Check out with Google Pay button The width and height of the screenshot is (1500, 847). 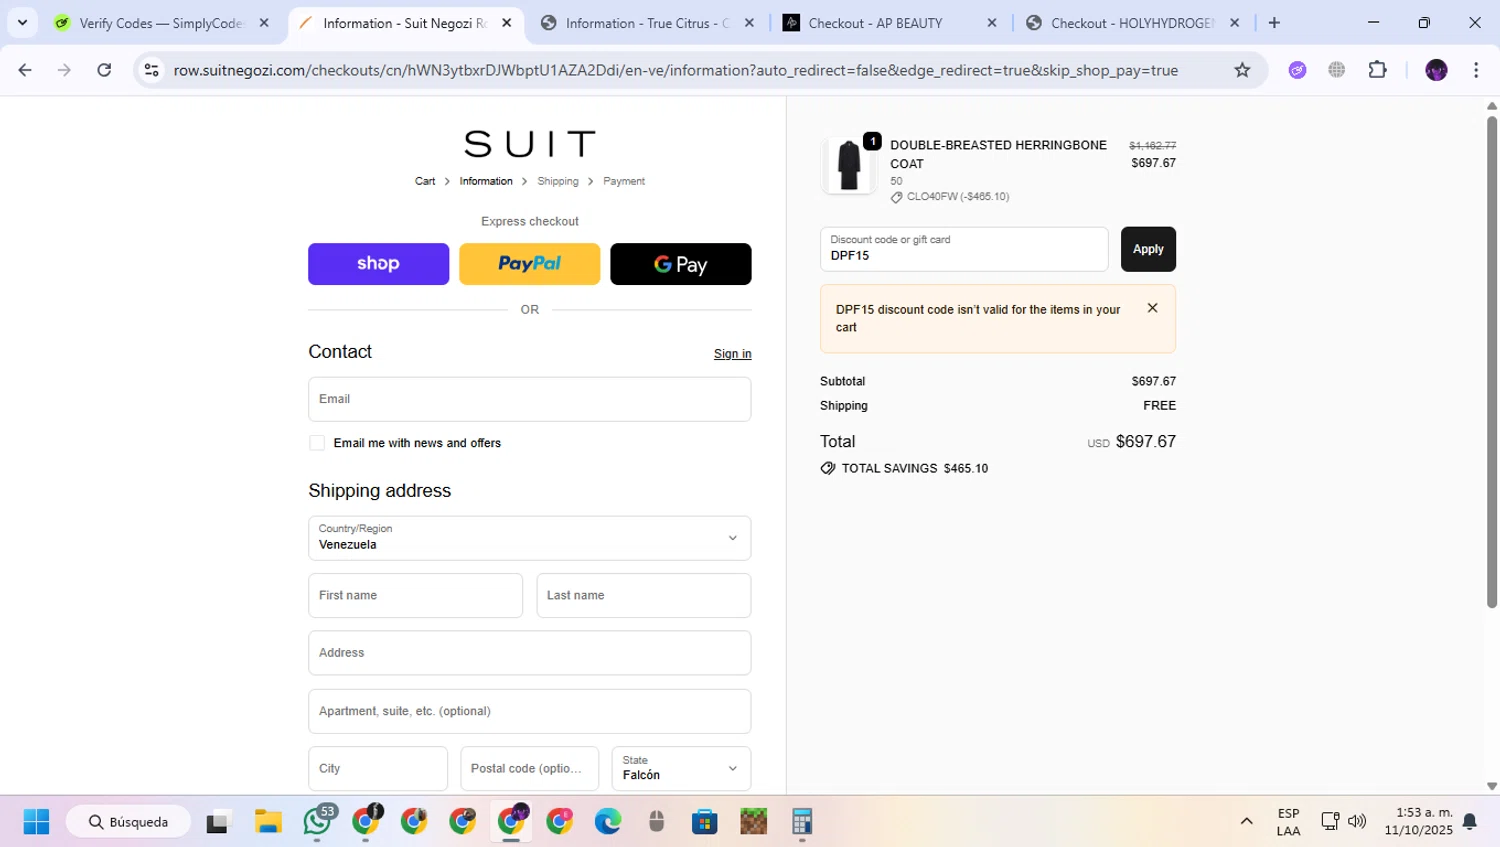tap(681, 264)
